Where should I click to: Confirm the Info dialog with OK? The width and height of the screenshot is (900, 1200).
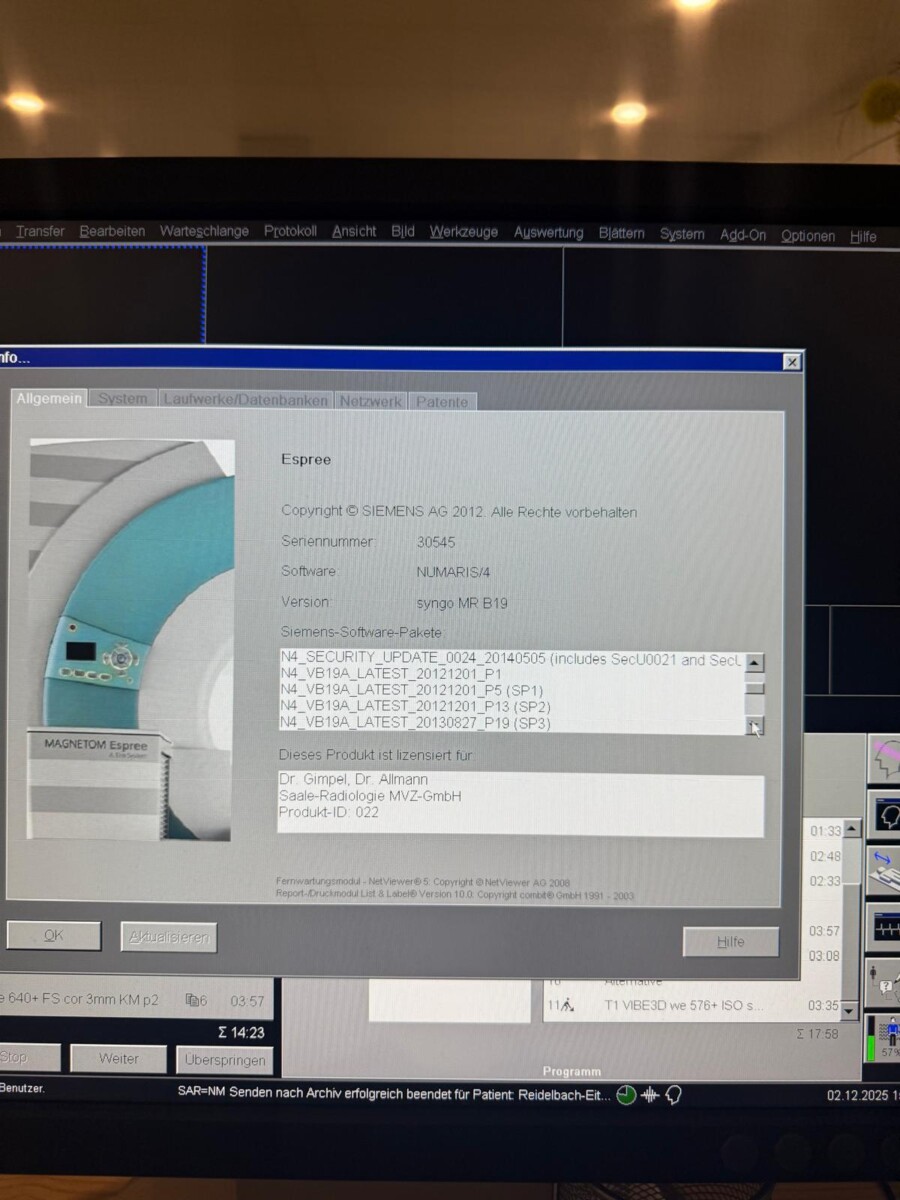click(53, 935)
